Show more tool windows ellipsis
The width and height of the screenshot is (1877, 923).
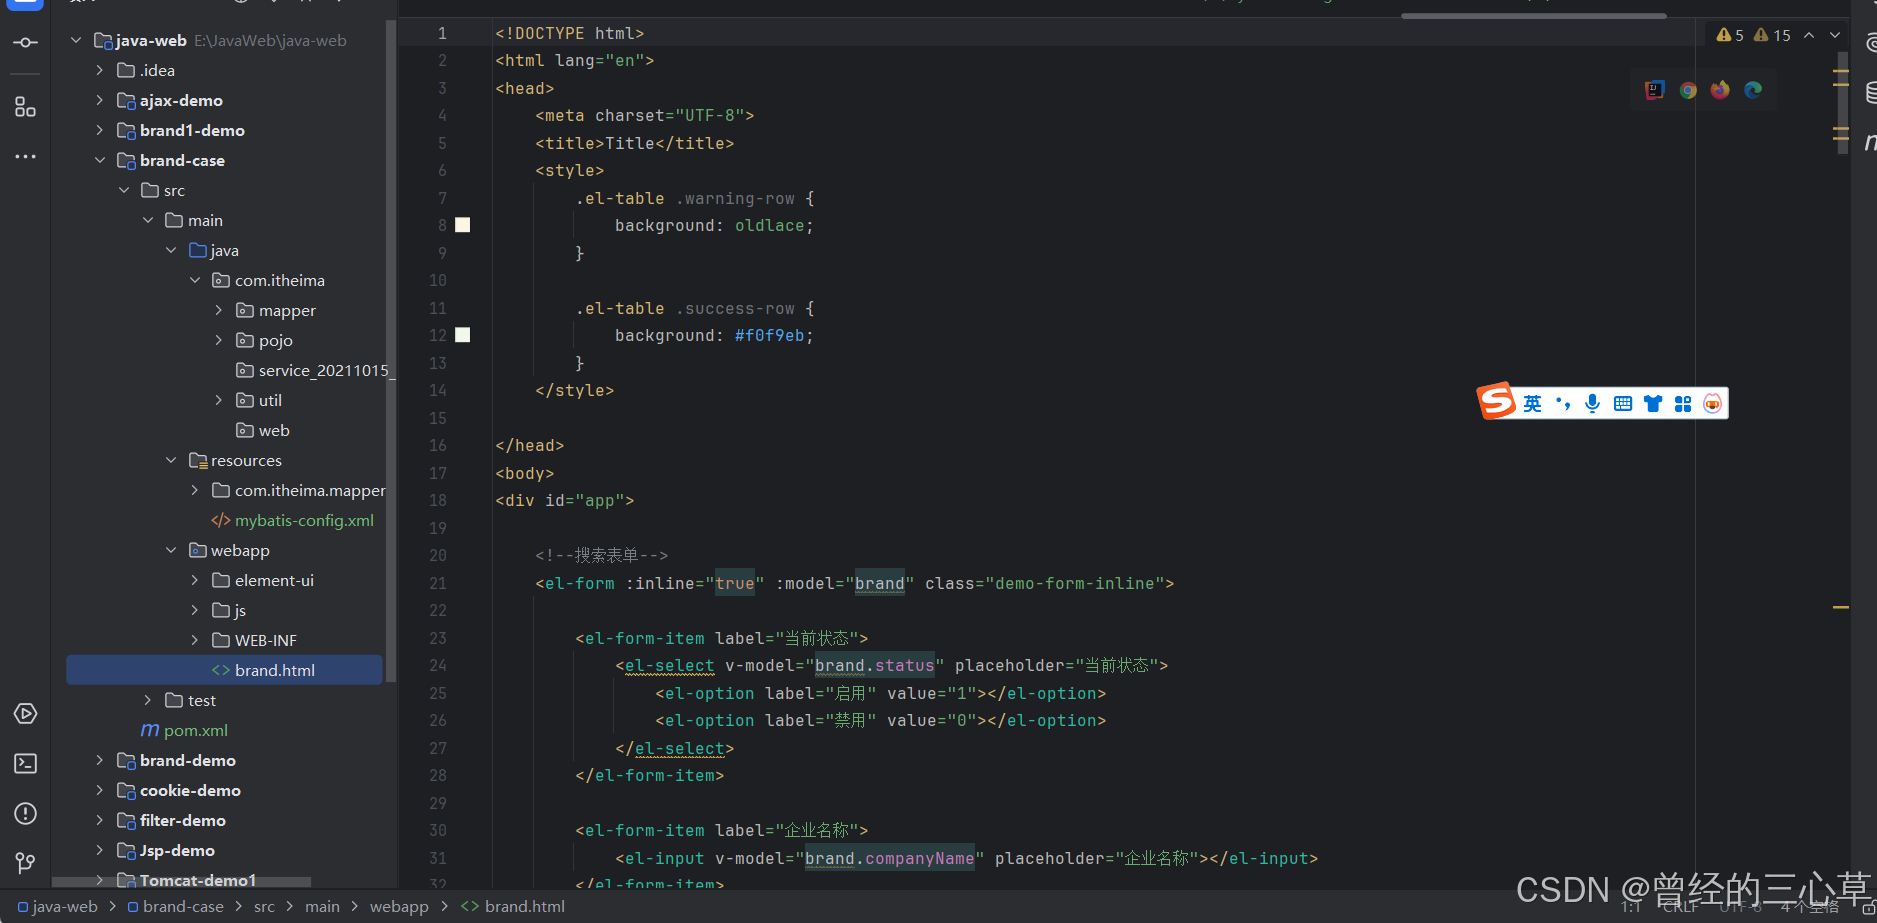(25, 157)
